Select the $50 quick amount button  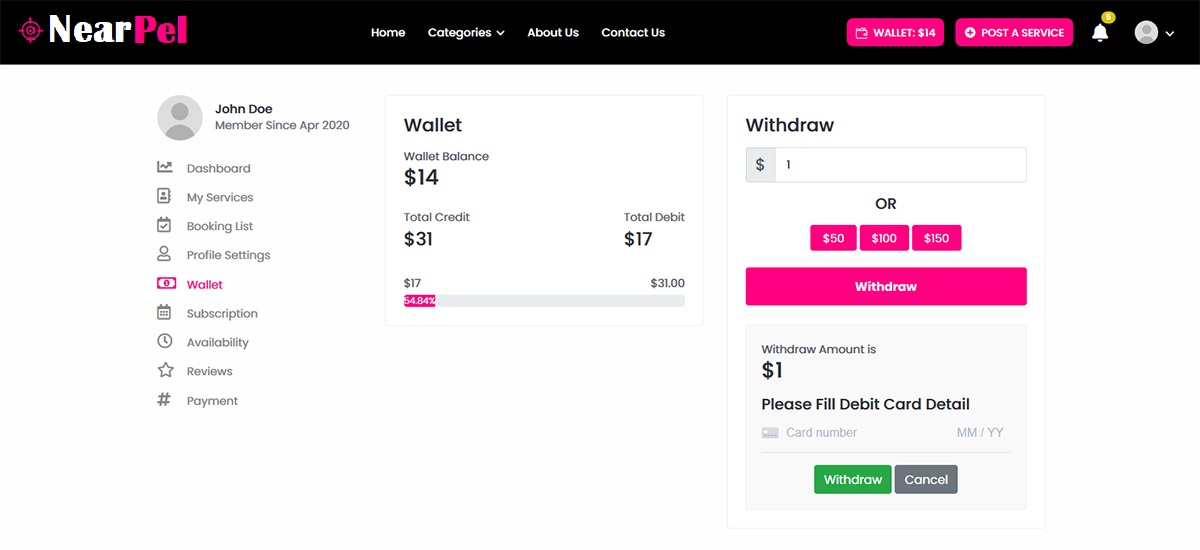(x=833, y=238)
